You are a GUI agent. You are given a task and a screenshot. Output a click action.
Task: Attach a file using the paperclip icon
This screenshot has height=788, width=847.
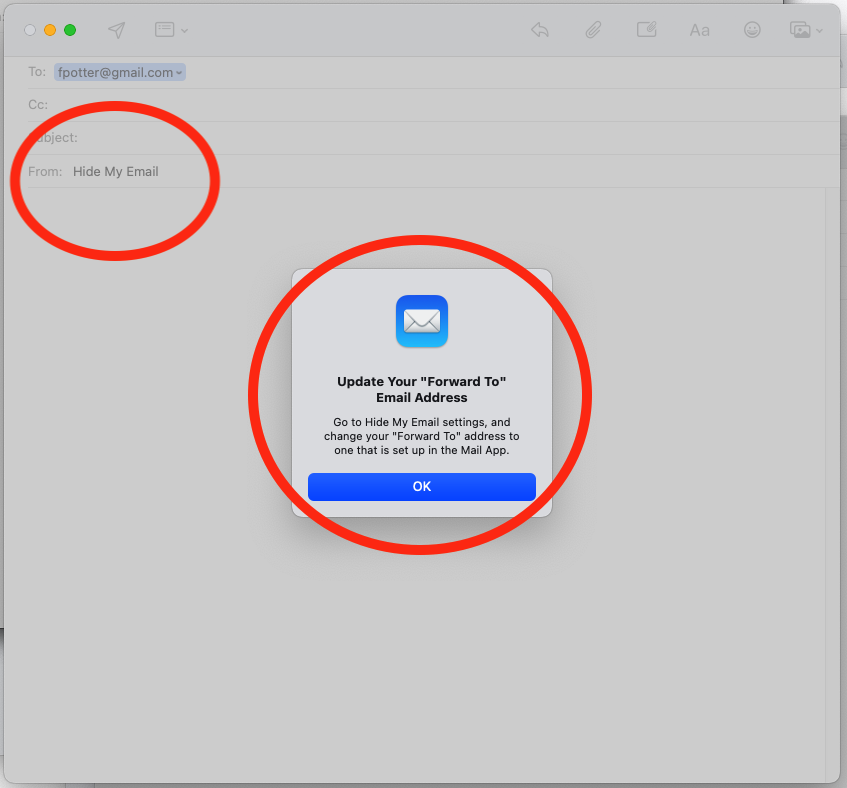(x=593, y=30)
